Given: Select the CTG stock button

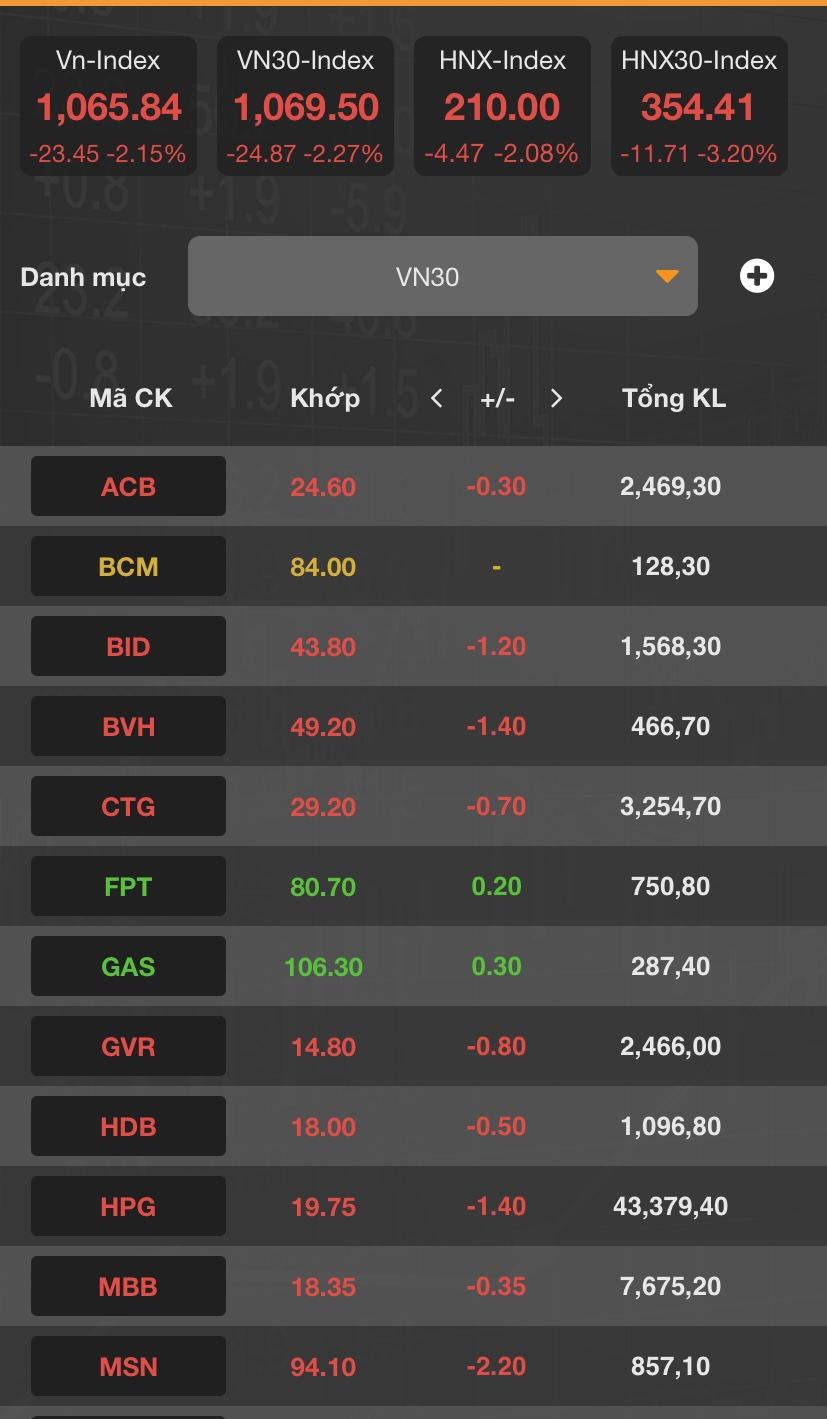Looking at the screenshot, I should [128, 807].
